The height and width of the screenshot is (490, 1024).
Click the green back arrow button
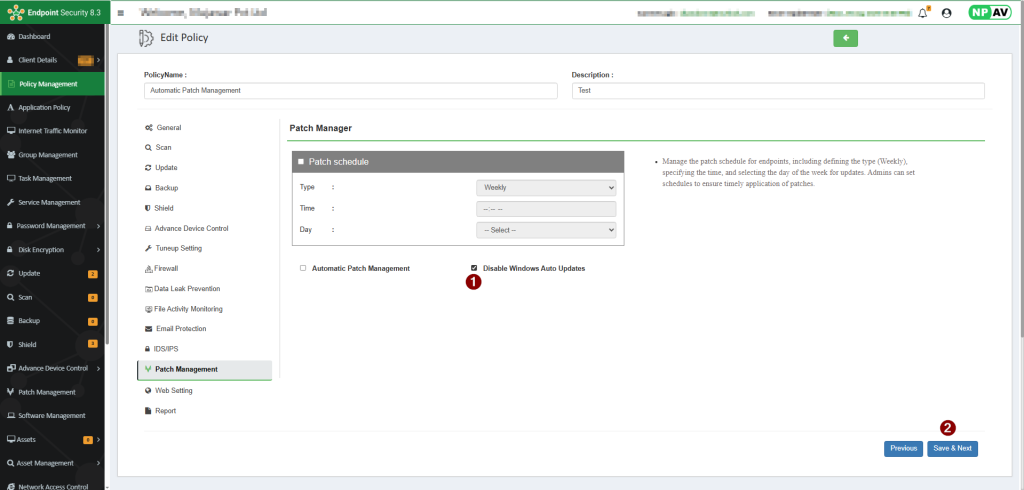pyautogui.click(x=845, y=38)
